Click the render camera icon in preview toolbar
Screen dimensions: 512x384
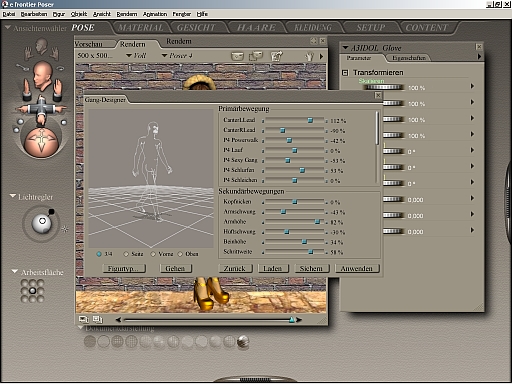237,56
